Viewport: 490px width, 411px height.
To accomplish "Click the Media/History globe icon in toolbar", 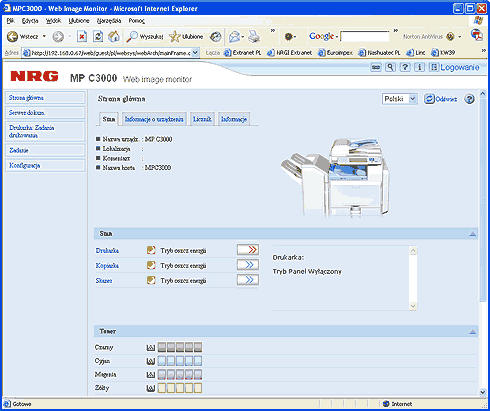I will (216, 36).
